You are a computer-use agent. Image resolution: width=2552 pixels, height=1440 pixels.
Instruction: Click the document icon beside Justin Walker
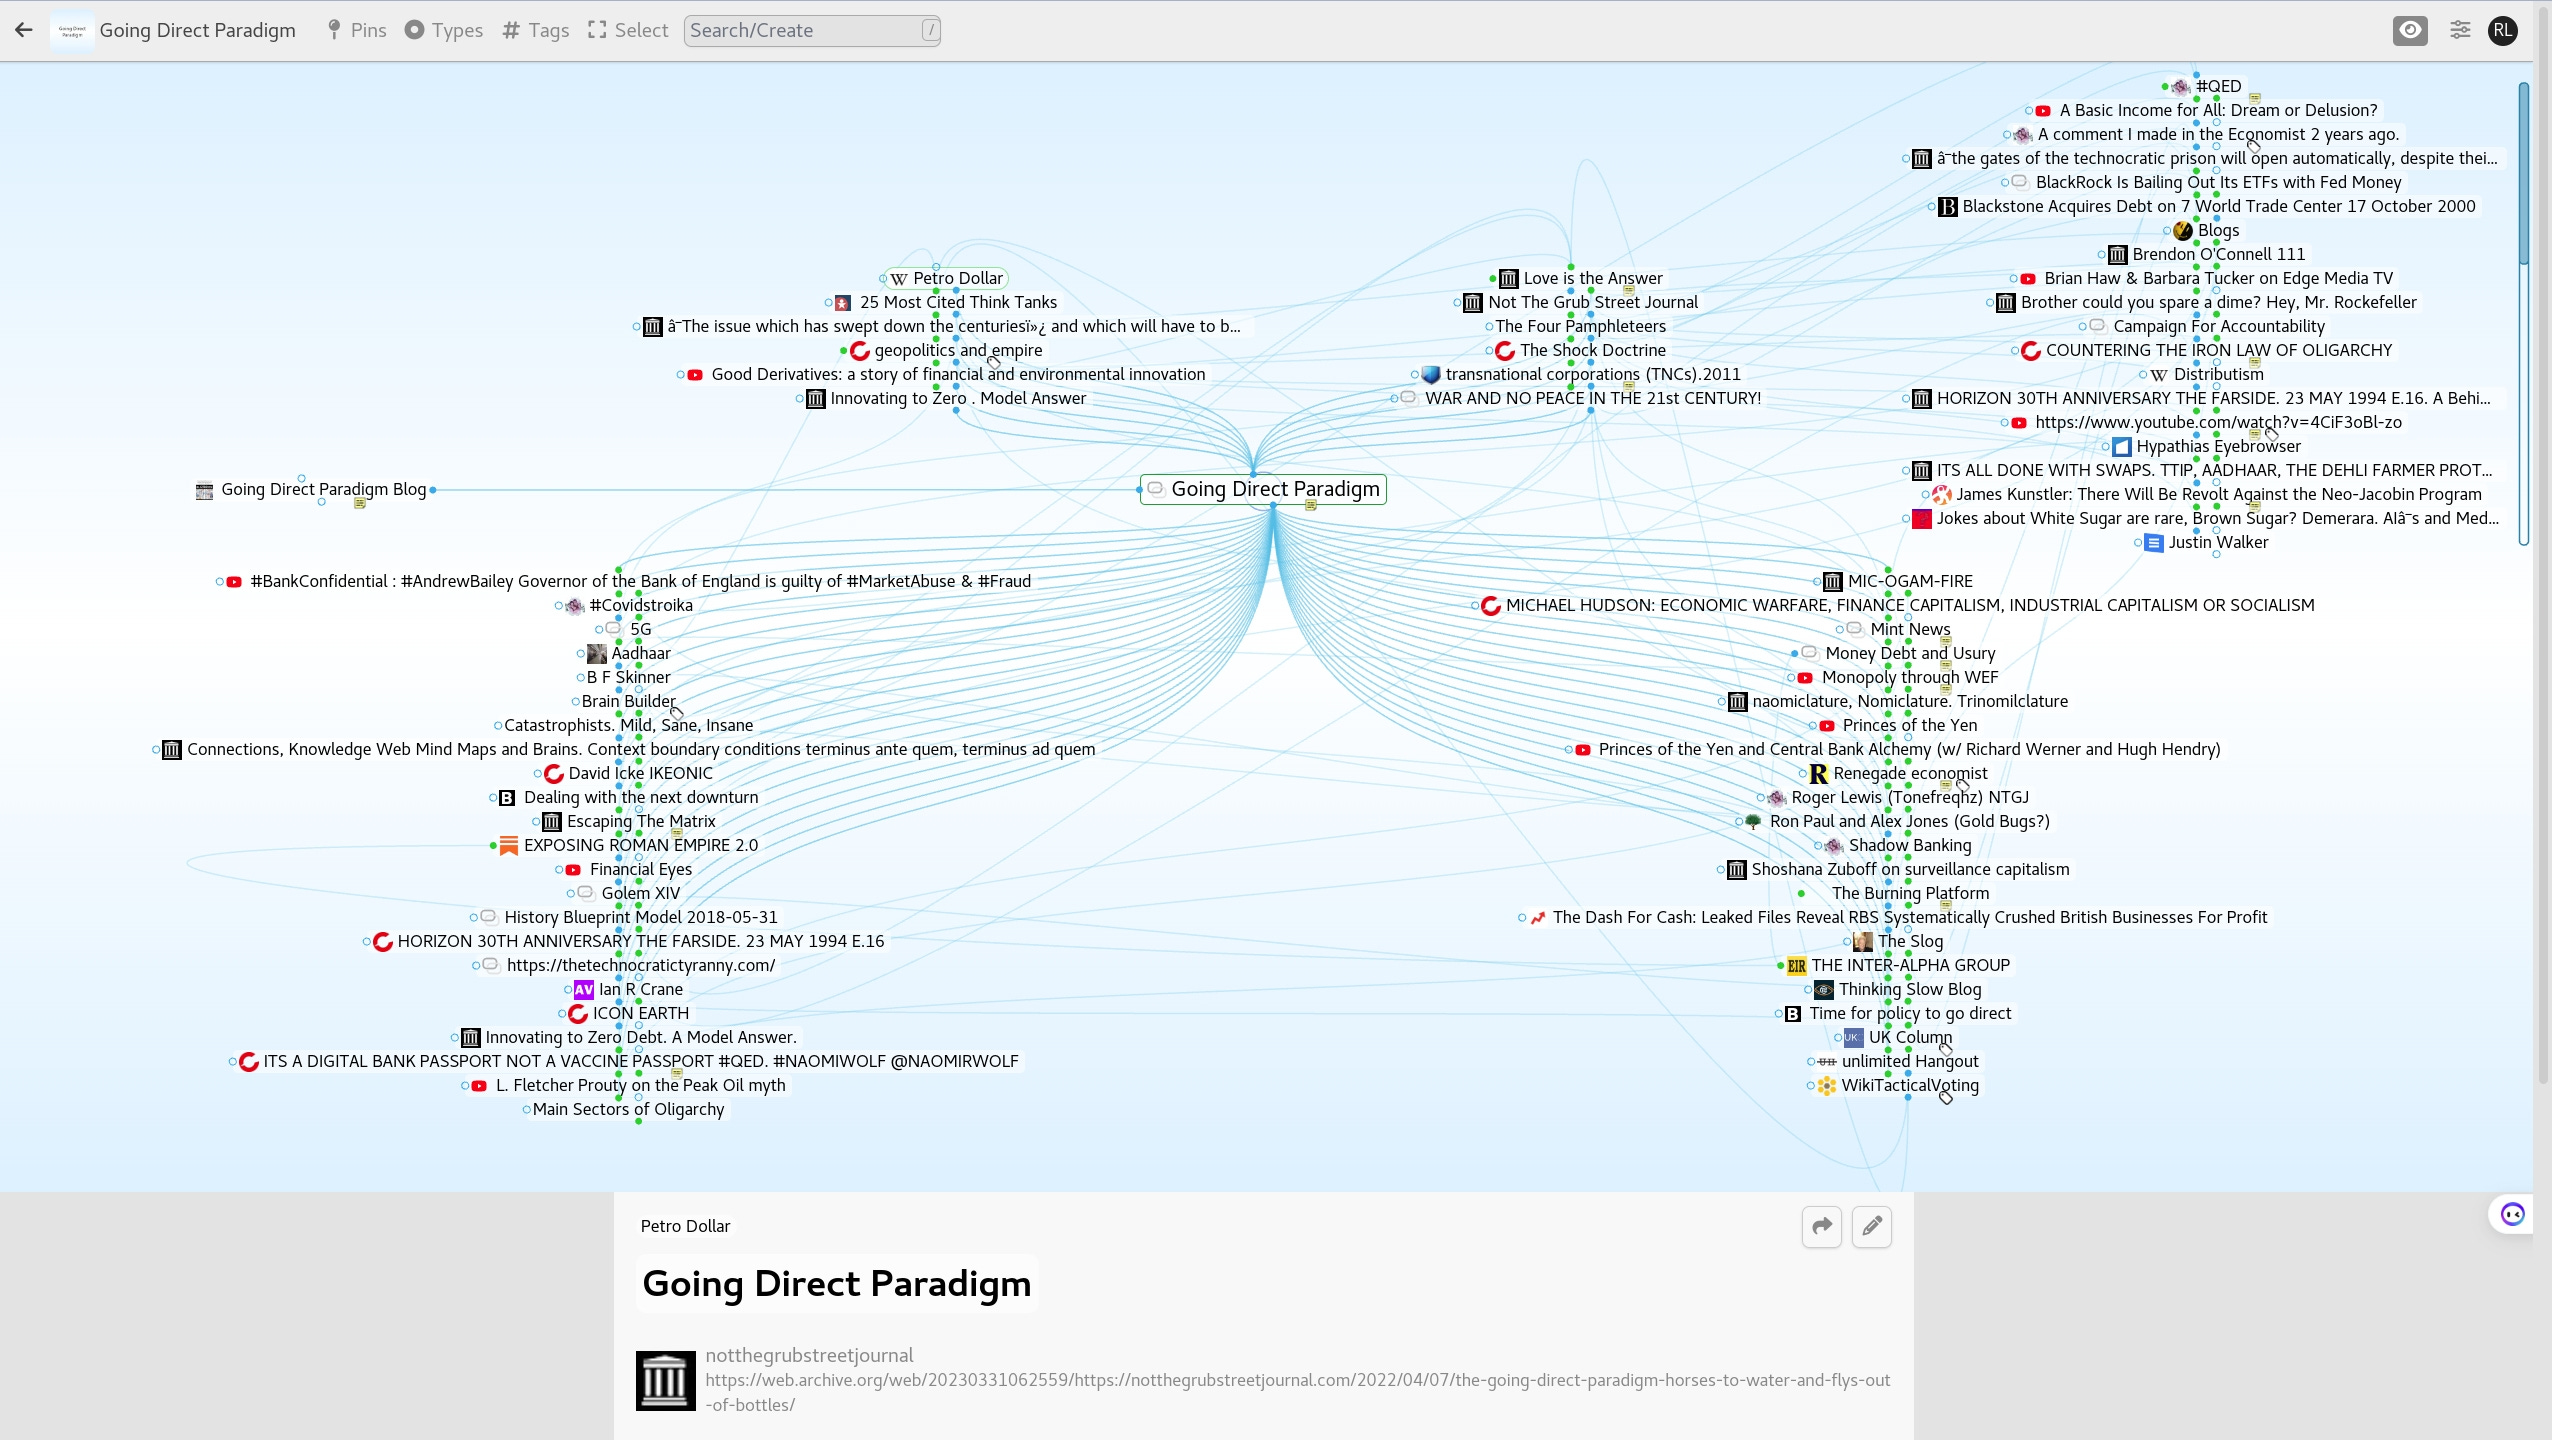click(2154, 543)
